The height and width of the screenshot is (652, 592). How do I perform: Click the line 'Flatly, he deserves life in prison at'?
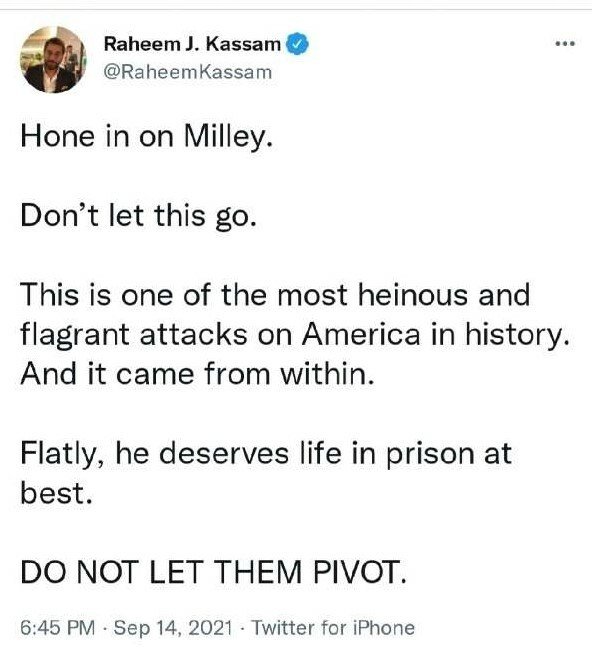(266, 454)
